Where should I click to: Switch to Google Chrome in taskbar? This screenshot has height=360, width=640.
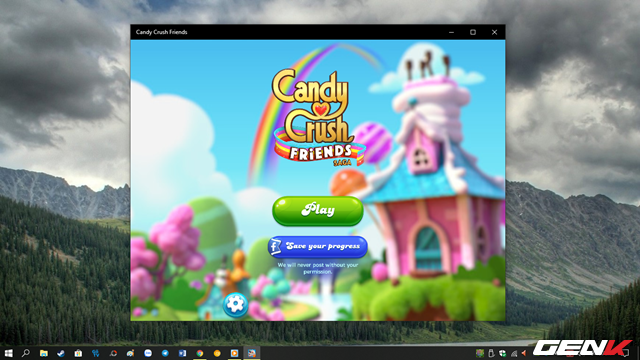tap(200, 353)
